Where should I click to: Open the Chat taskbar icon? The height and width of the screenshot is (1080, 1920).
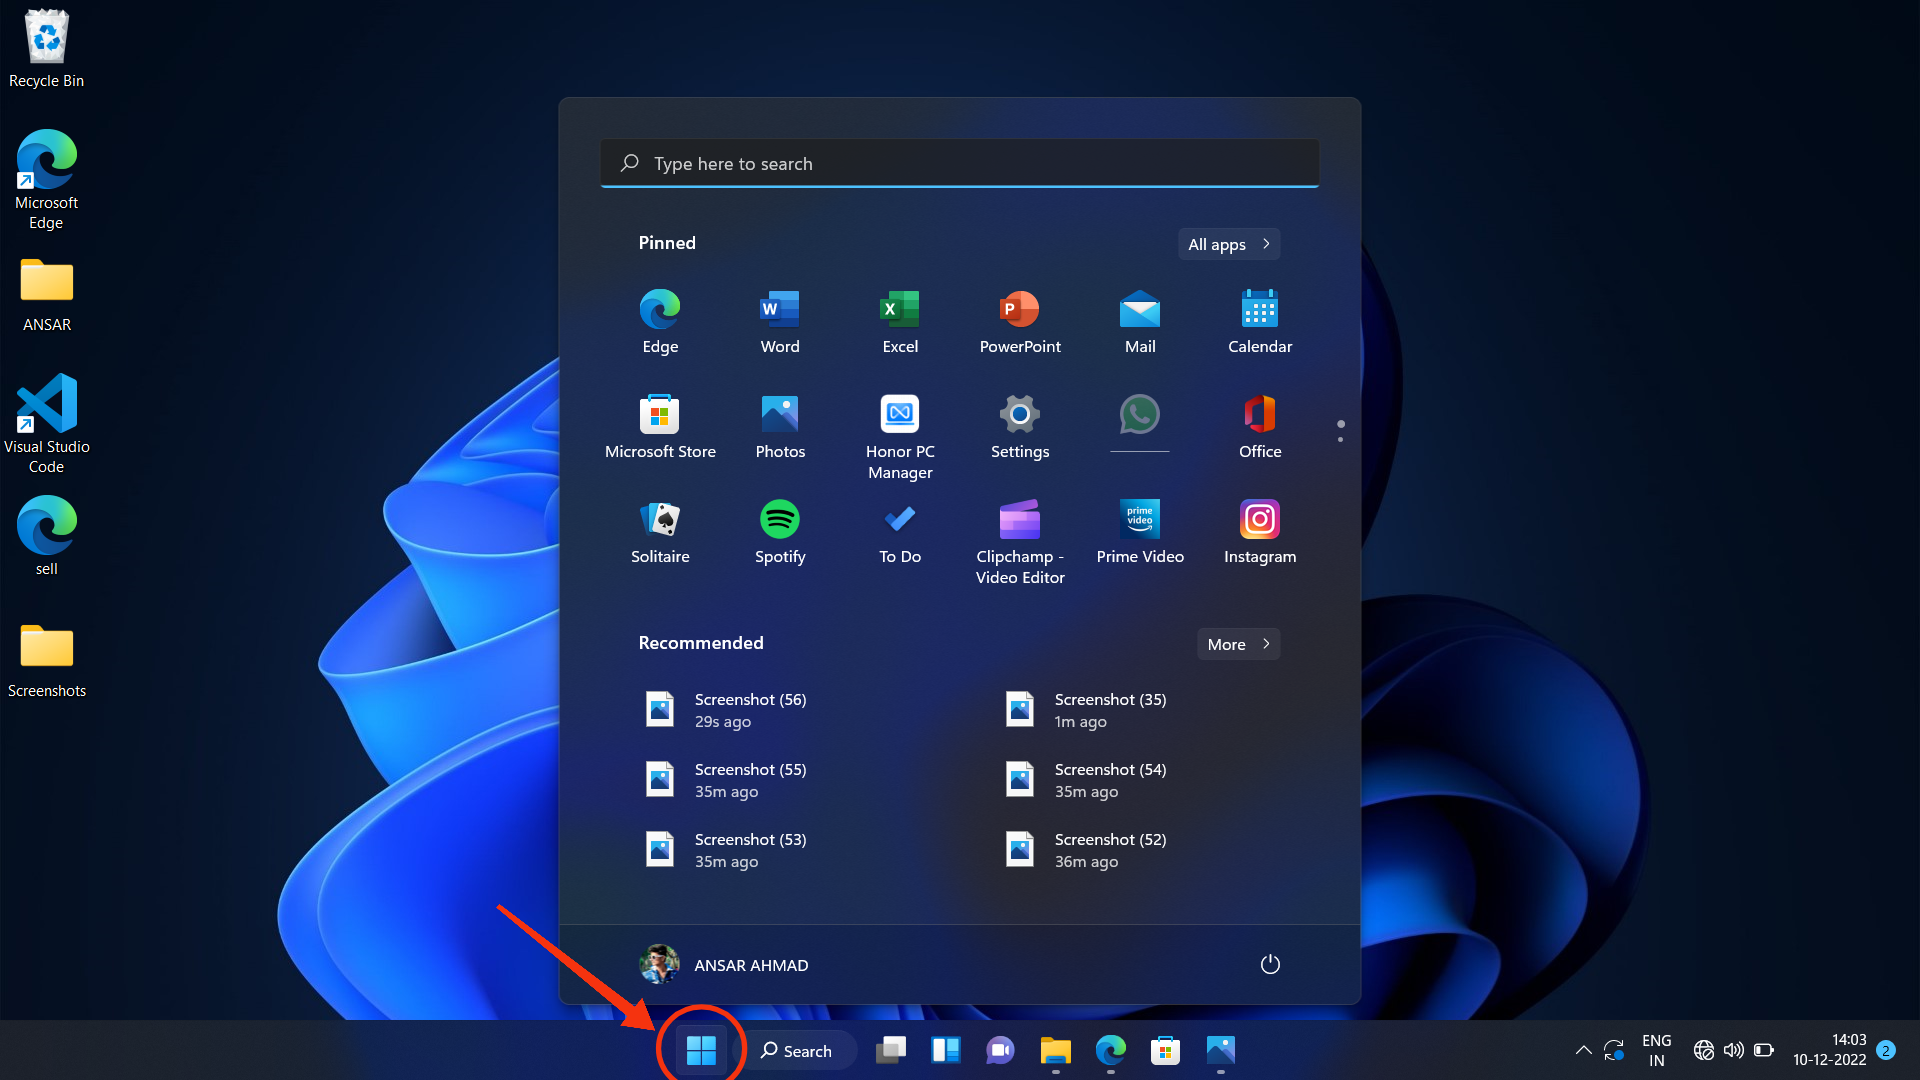(1001, 1050)
